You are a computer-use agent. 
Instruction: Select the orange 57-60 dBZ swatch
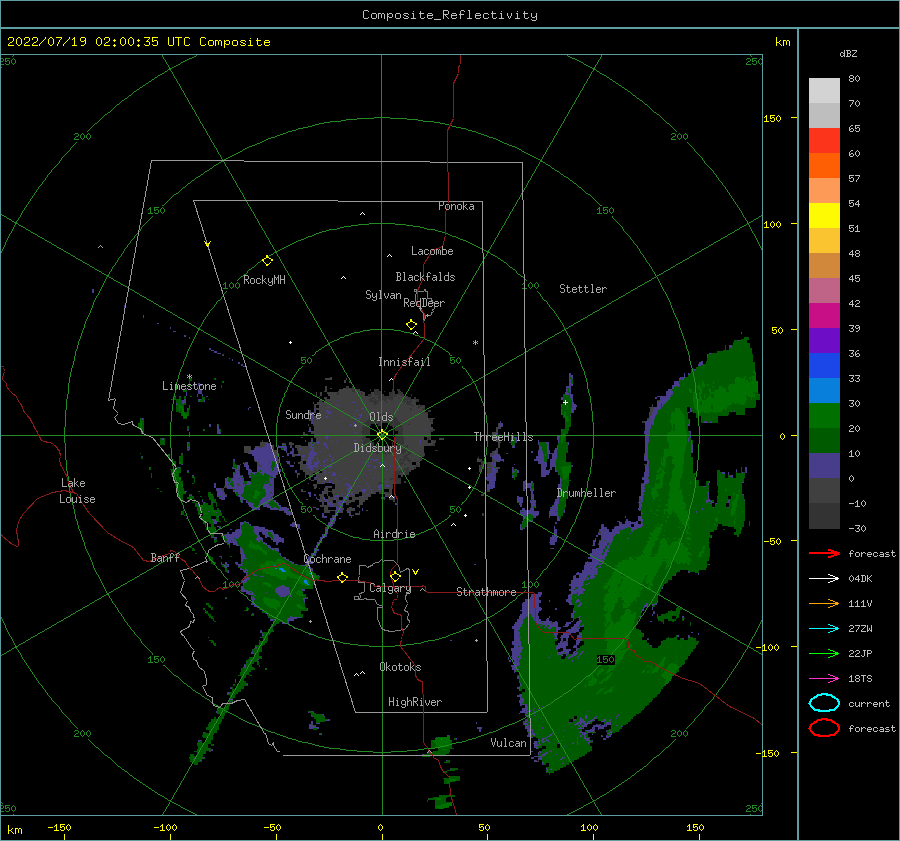[x=824, y=165]
